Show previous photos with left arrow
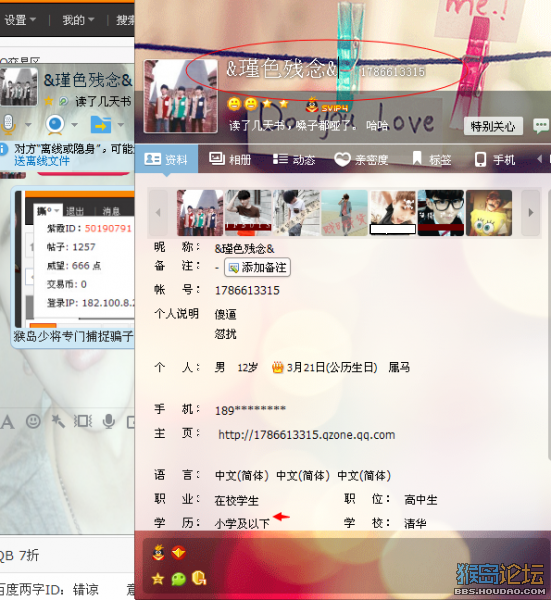Screen dimensions: 551x600 (x=158, y=212)
